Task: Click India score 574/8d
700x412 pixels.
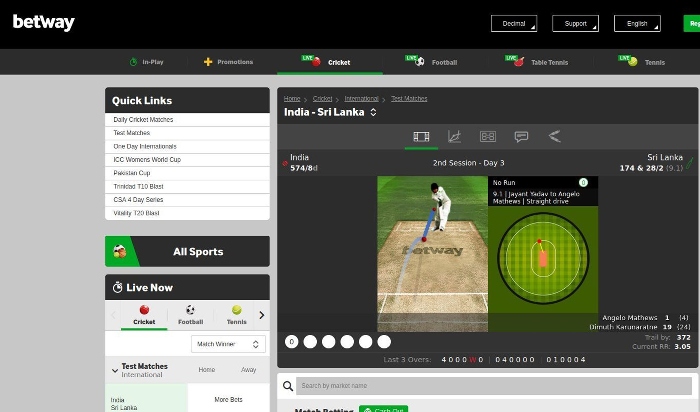Action: [304, 168]
